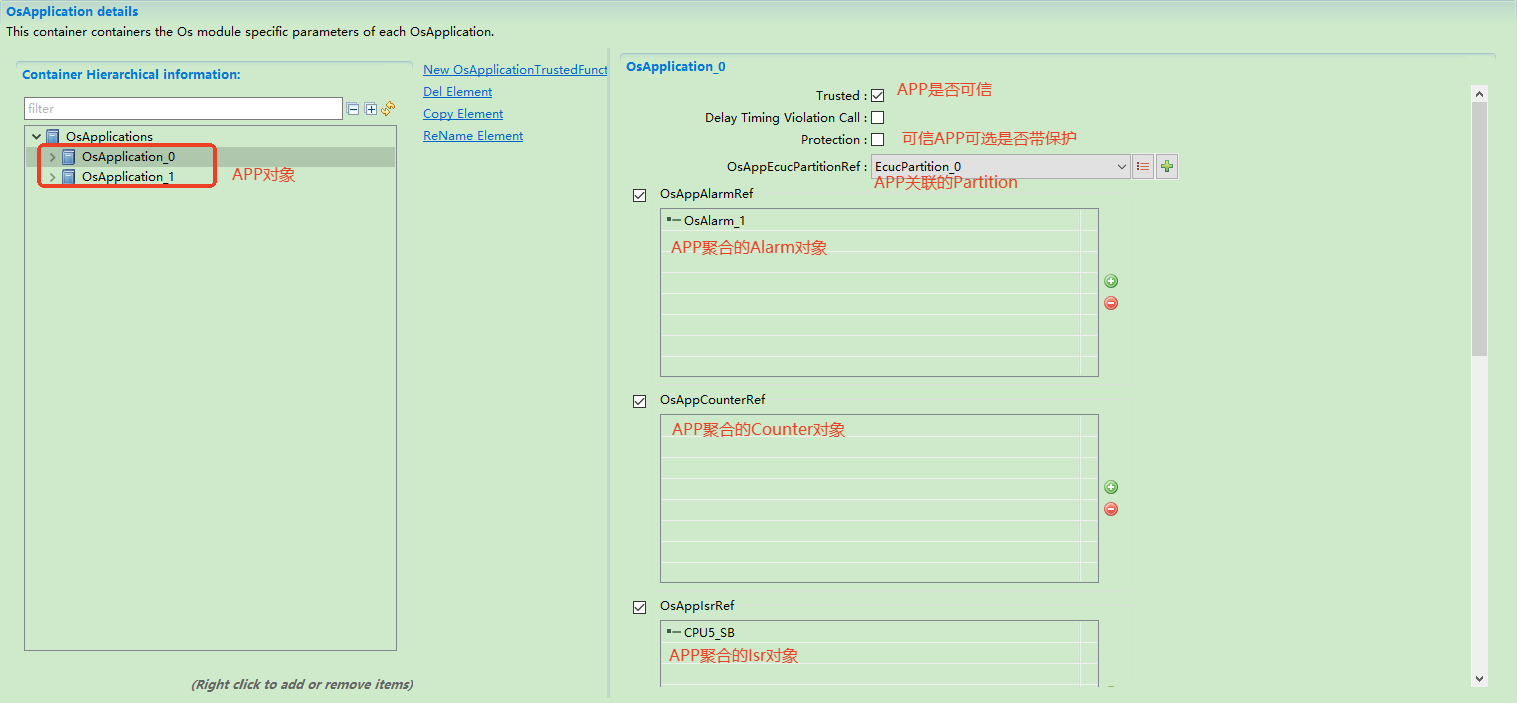Image resolution: width=1517 pixels, height=703 pixels.
Task: Add an entry to OsAppCounterRef list
Action: click(1110, 488)
